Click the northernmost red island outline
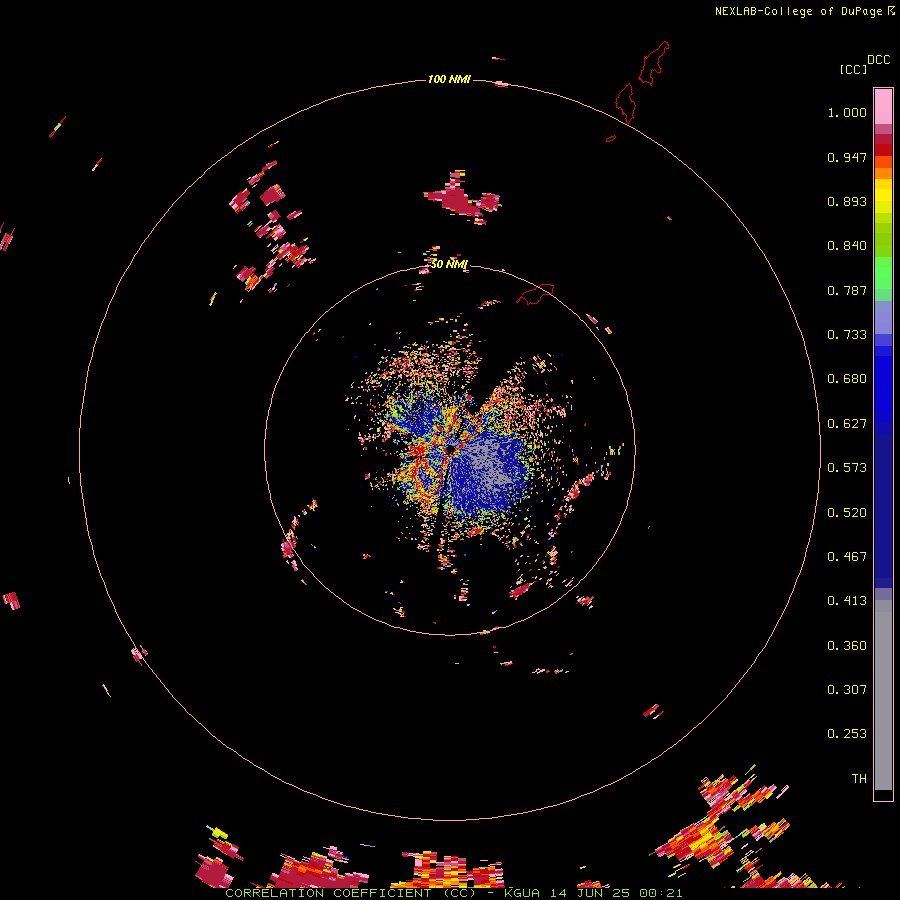 654,63
